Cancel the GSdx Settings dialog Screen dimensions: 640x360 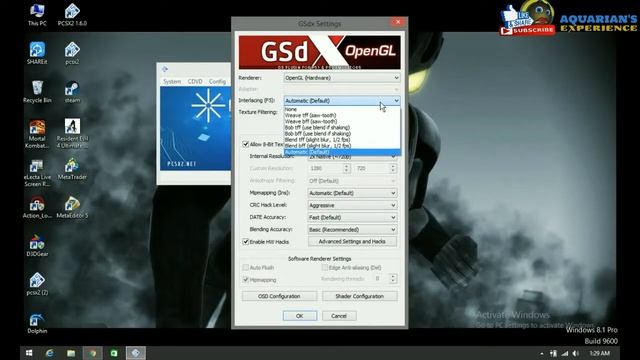click(339, 316)
